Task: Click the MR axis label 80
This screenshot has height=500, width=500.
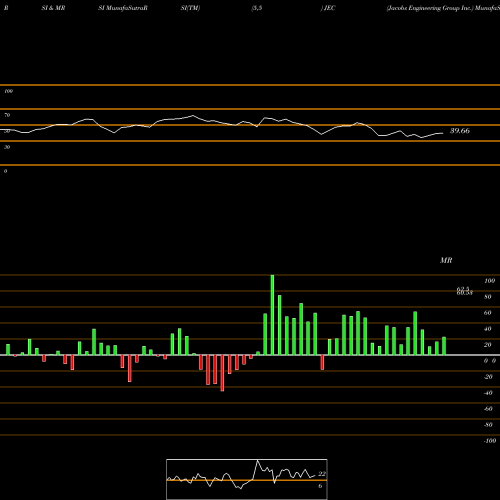Action: 488,297
